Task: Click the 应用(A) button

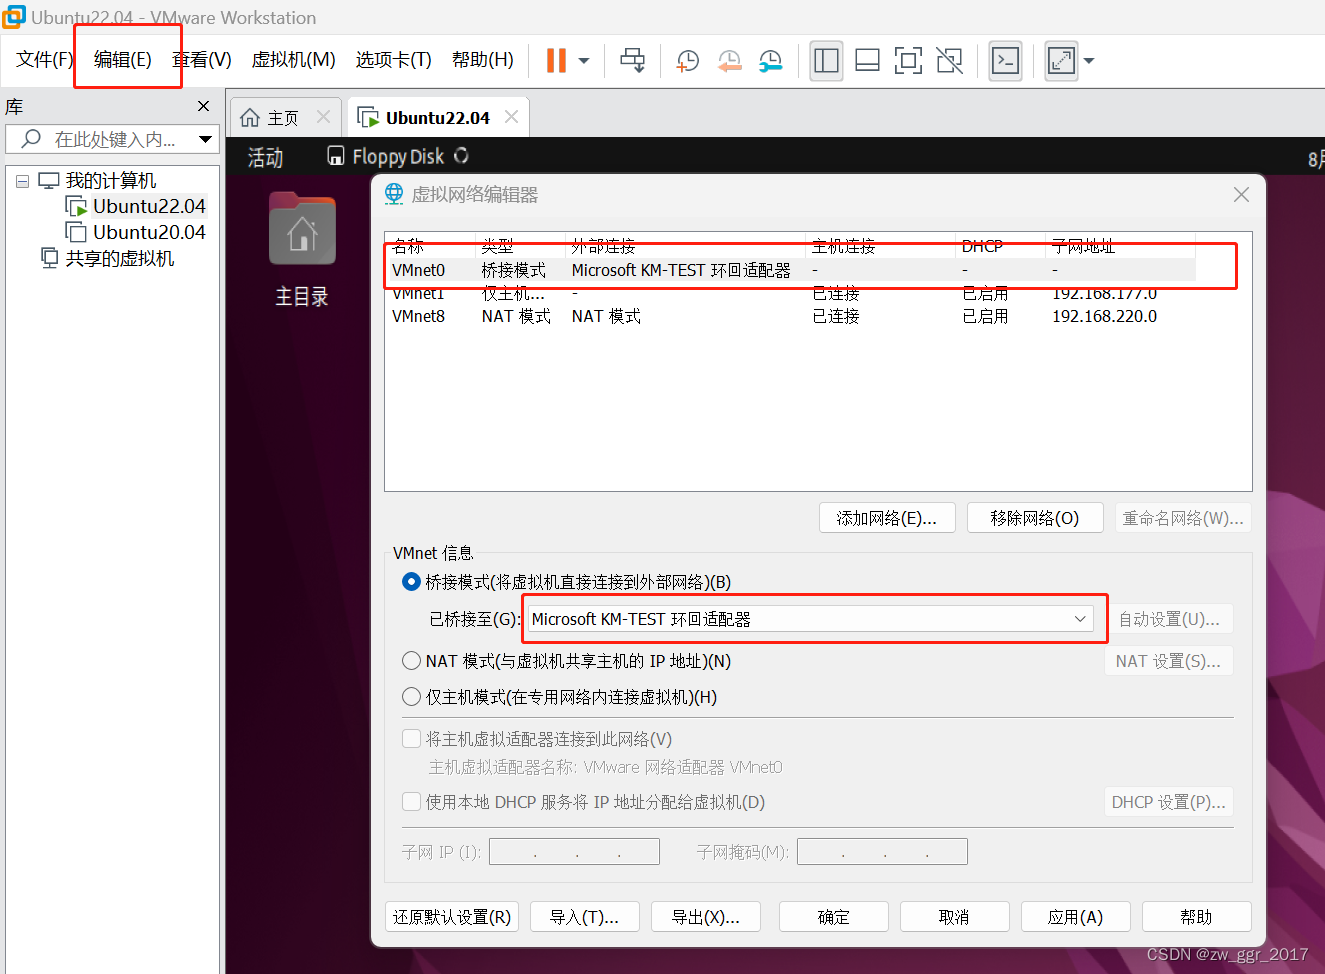Action: [1076, 917]
